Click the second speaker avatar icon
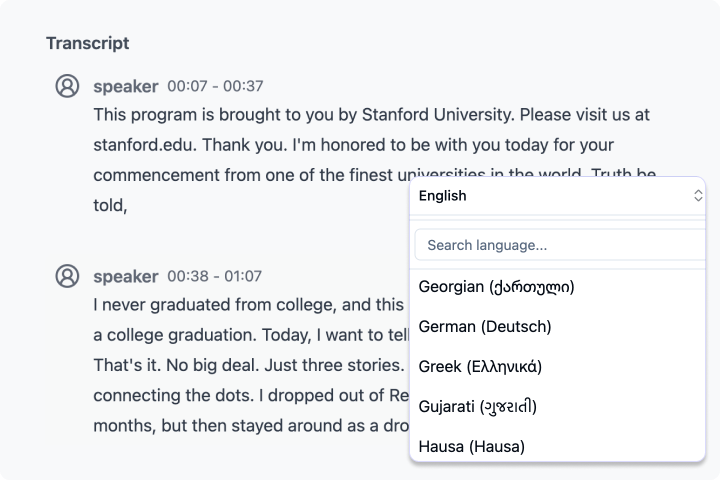 [67, 276]
